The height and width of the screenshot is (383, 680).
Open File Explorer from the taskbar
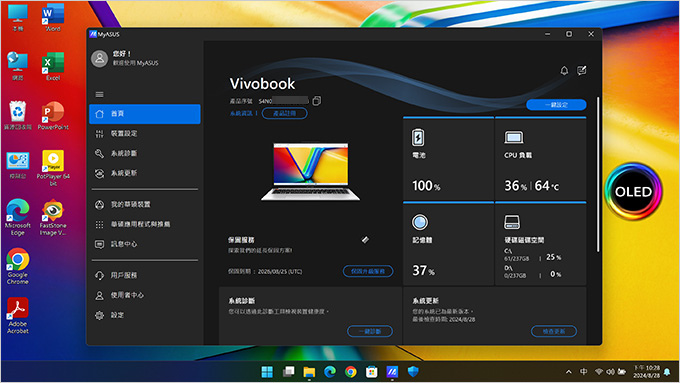(x=309, y=372)
